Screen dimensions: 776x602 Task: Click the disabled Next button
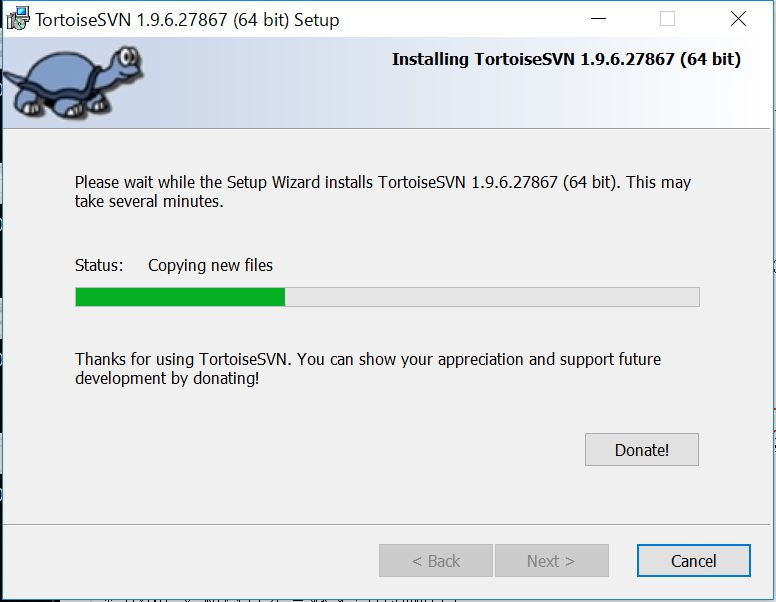[x=551, y=561]
